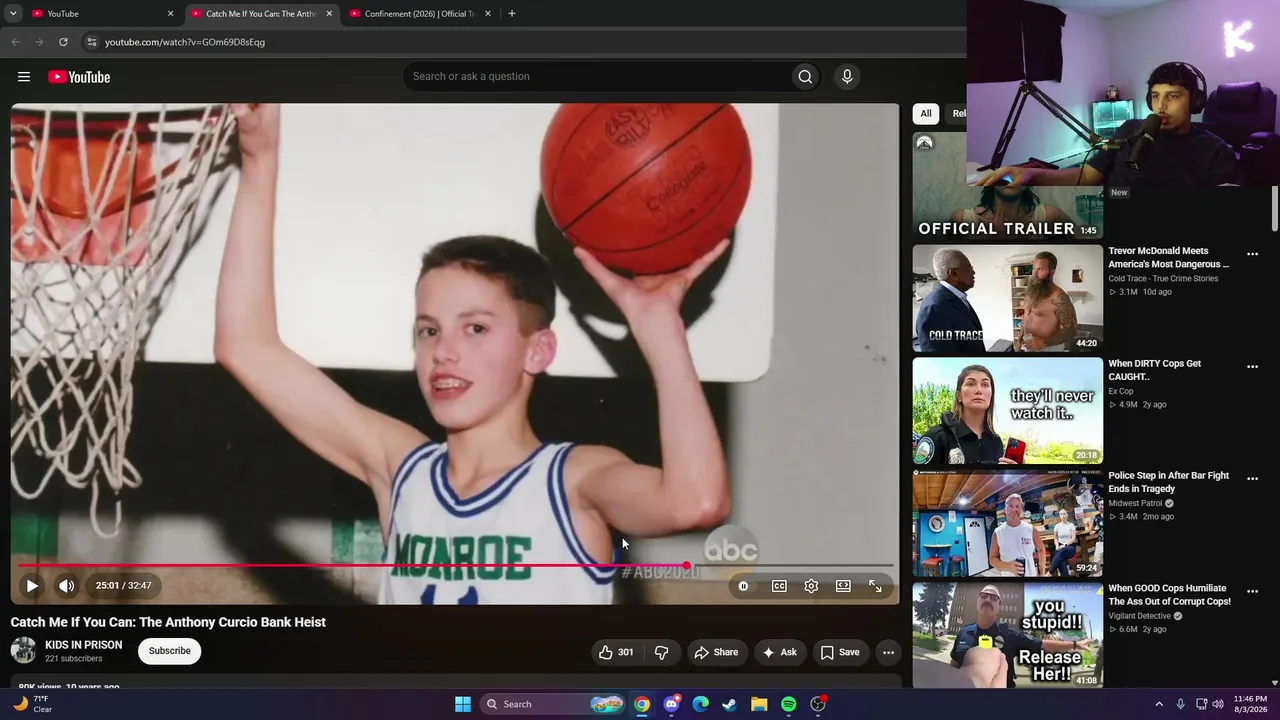The width and height of the screenshot is (1280, 720).
Task: Select the All filter chip
Action: tap(926, 114)
